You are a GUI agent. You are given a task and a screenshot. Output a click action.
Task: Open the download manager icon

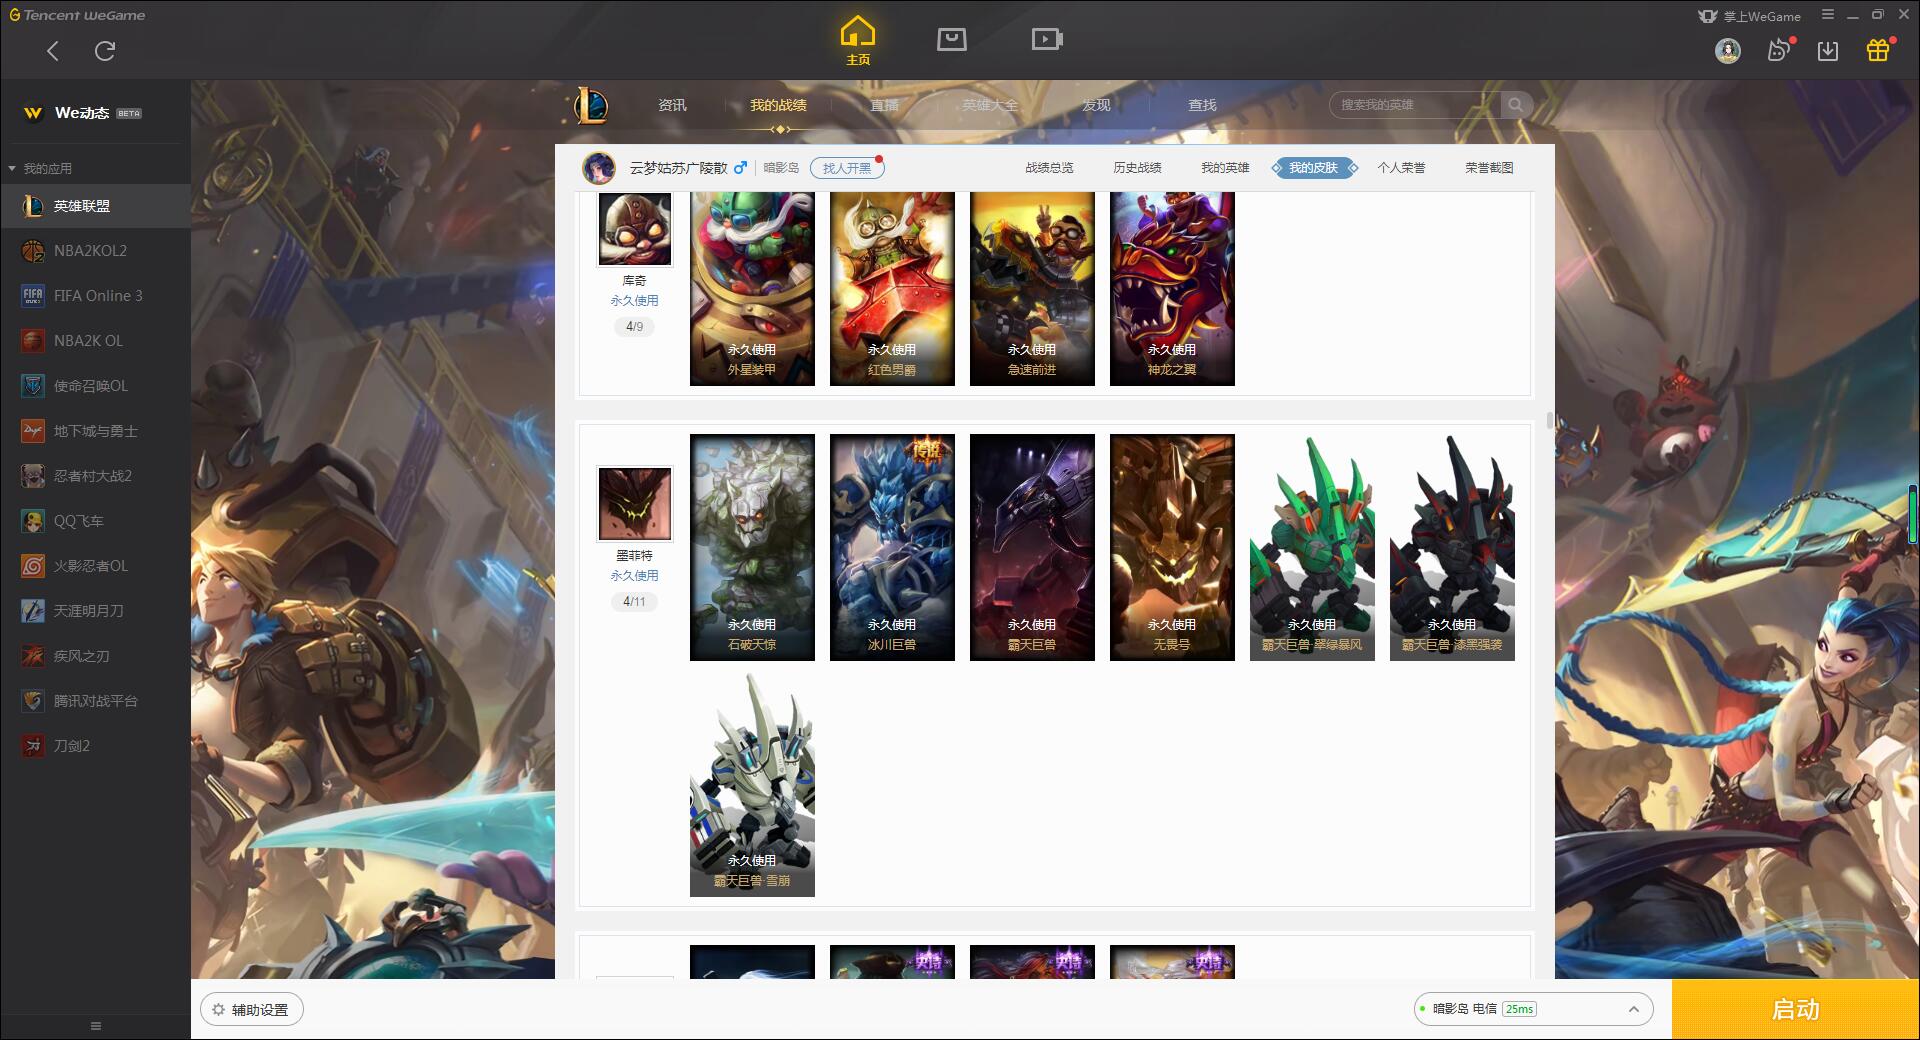click(x=1828, y=51)
